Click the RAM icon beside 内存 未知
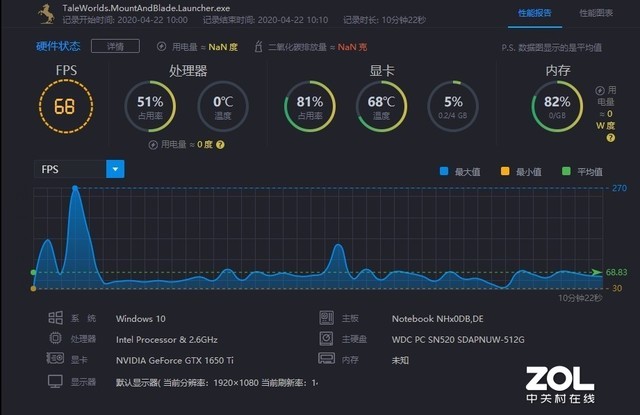The height and width of the screenshot is (415, 640). [327, 358]
